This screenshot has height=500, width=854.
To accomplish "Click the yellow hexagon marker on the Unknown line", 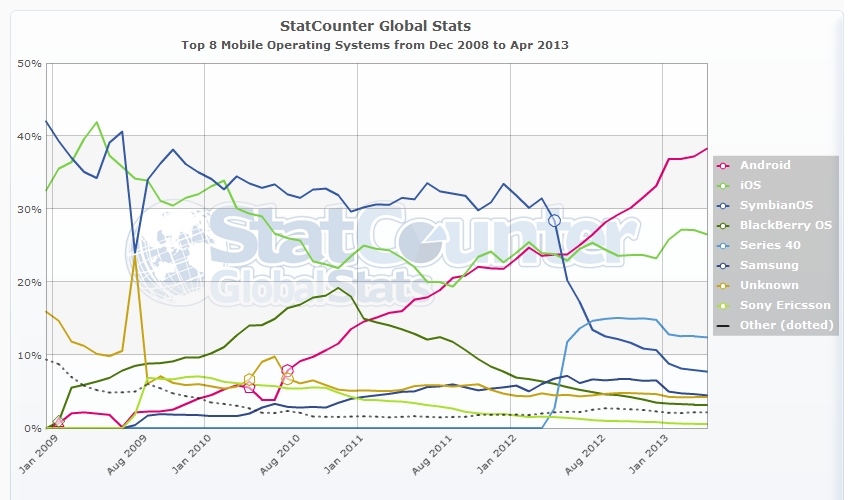I will pyautogui.click(x=249, y=379).
